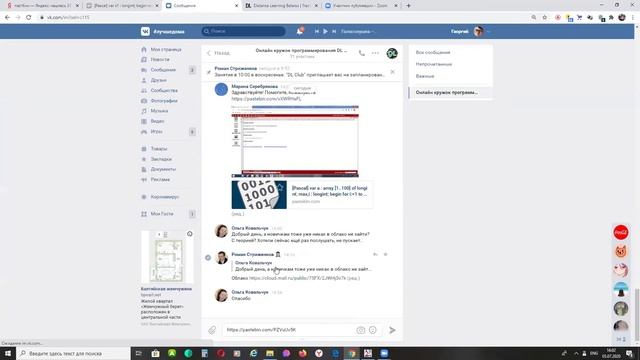
Task: Open Windows Start menu
Action: coord(8,353)
